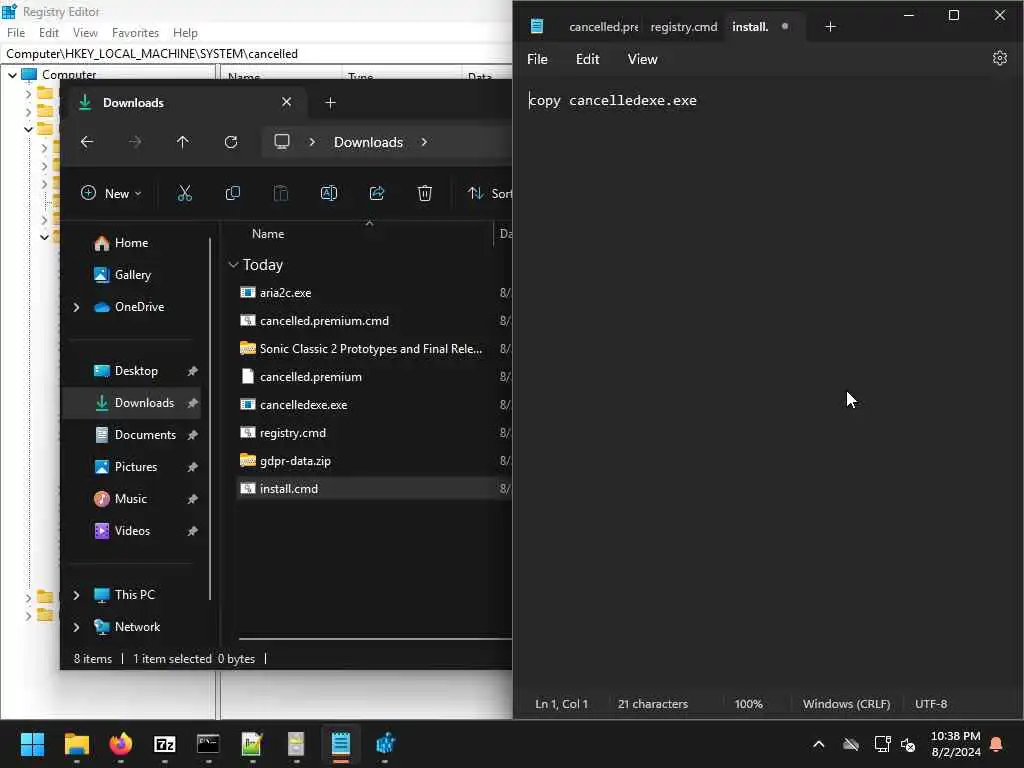Image resolution: width=1024 pixels, height=768 pixels.
Task: Switch to cancelled.pre Notepad tab
Action: click(603, 27)
